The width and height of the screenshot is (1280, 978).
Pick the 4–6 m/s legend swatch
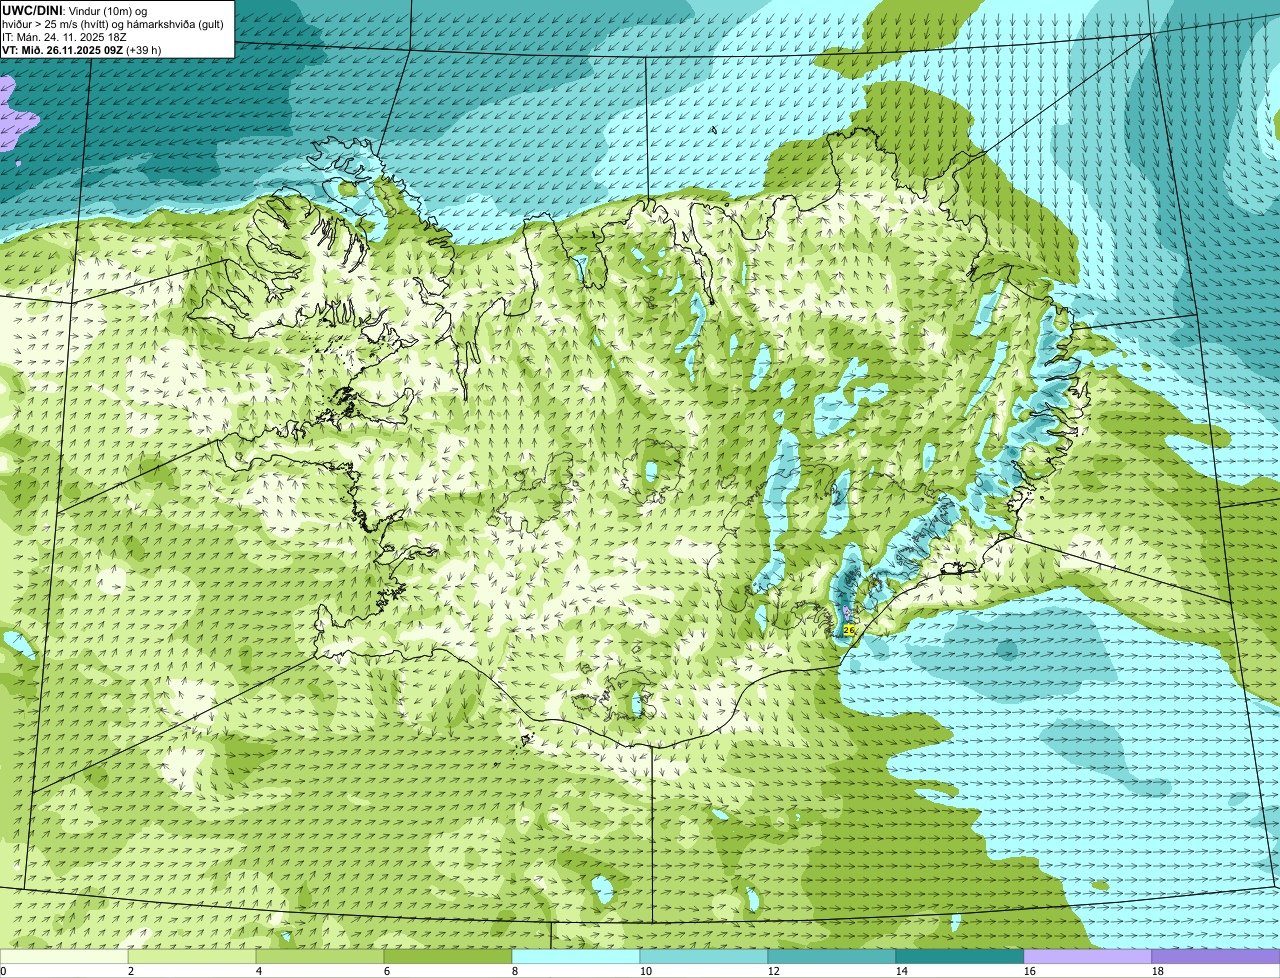click(320, 956)
